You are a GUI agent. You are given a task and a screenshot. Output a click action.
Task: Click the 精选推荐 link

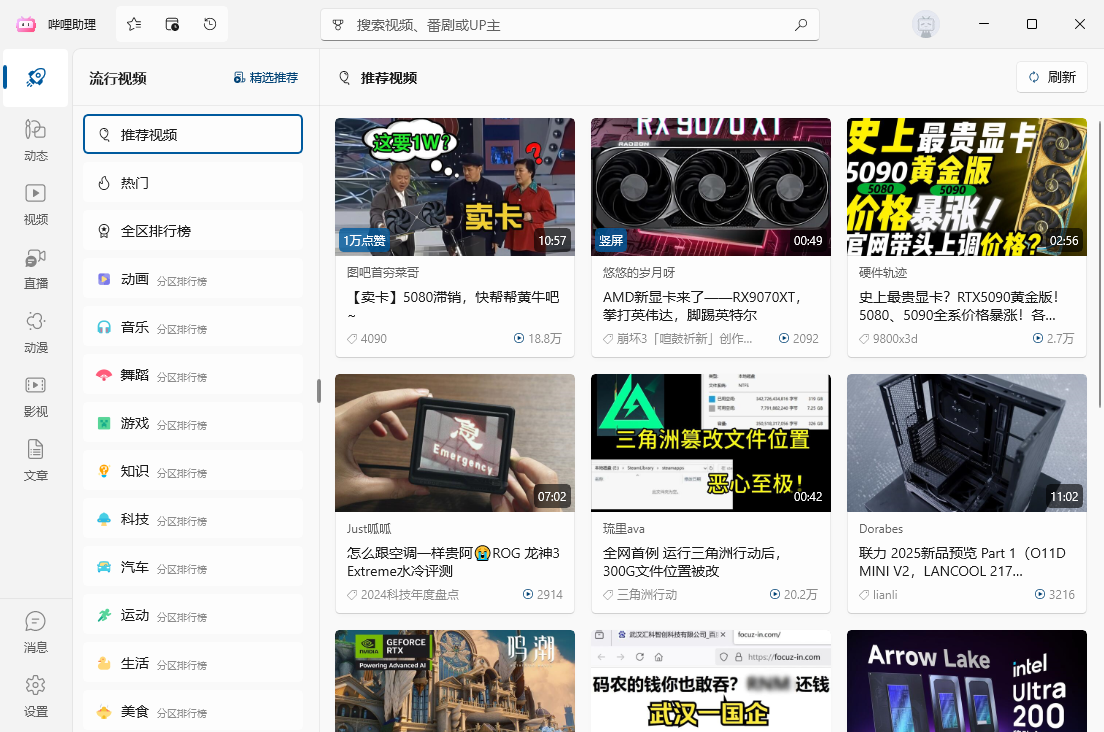[265, 77]
